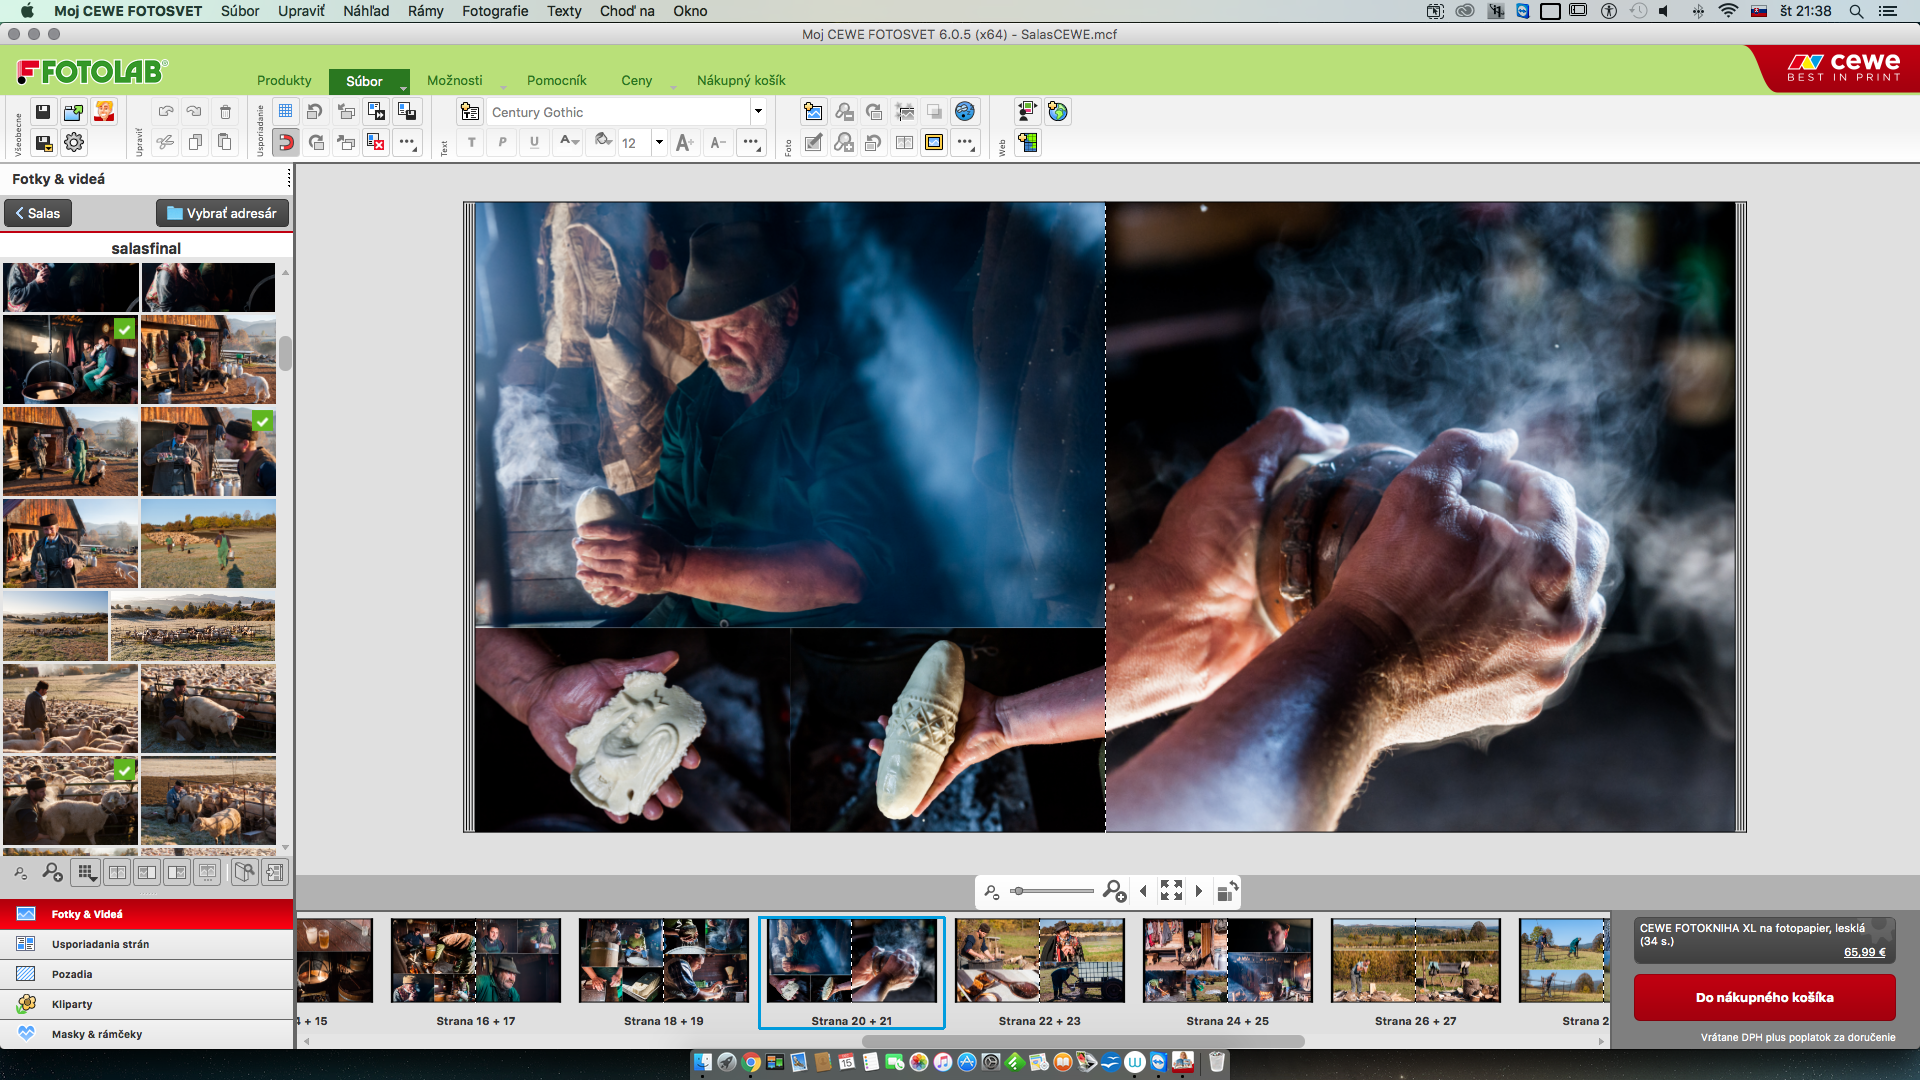Open the Rámy menu in menu bar
1920x1080 pixels.
tap(425, 11)
